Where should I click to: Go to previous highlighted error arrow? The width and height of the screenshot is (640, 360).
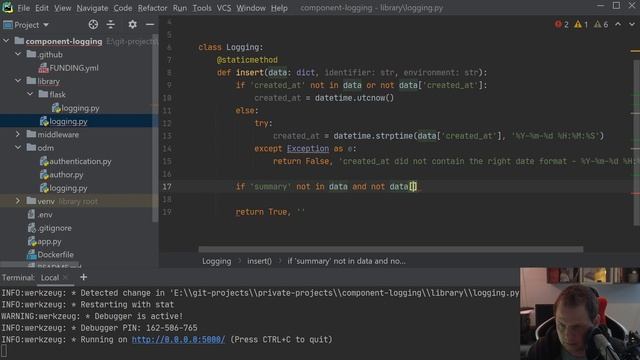(618, 24)
